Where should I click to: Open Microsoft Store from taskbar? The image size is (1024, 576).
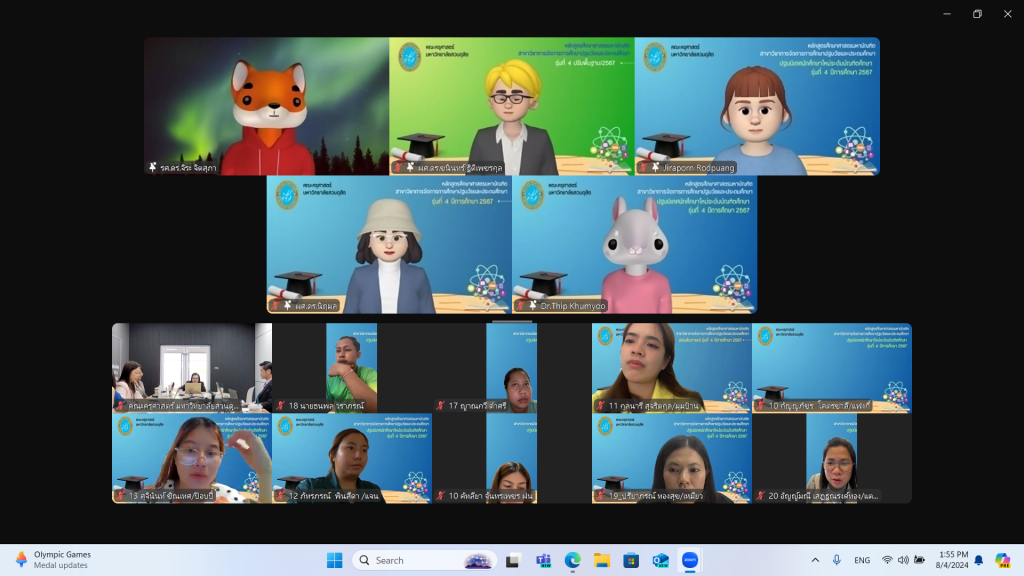click(631, 560)
